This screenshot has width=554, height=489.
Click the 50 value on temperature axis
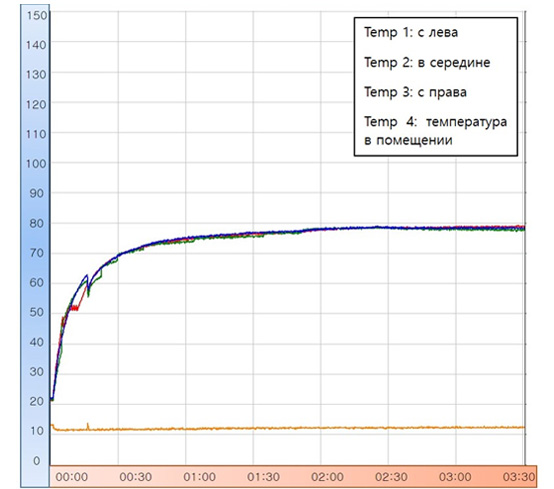(36, 312)
